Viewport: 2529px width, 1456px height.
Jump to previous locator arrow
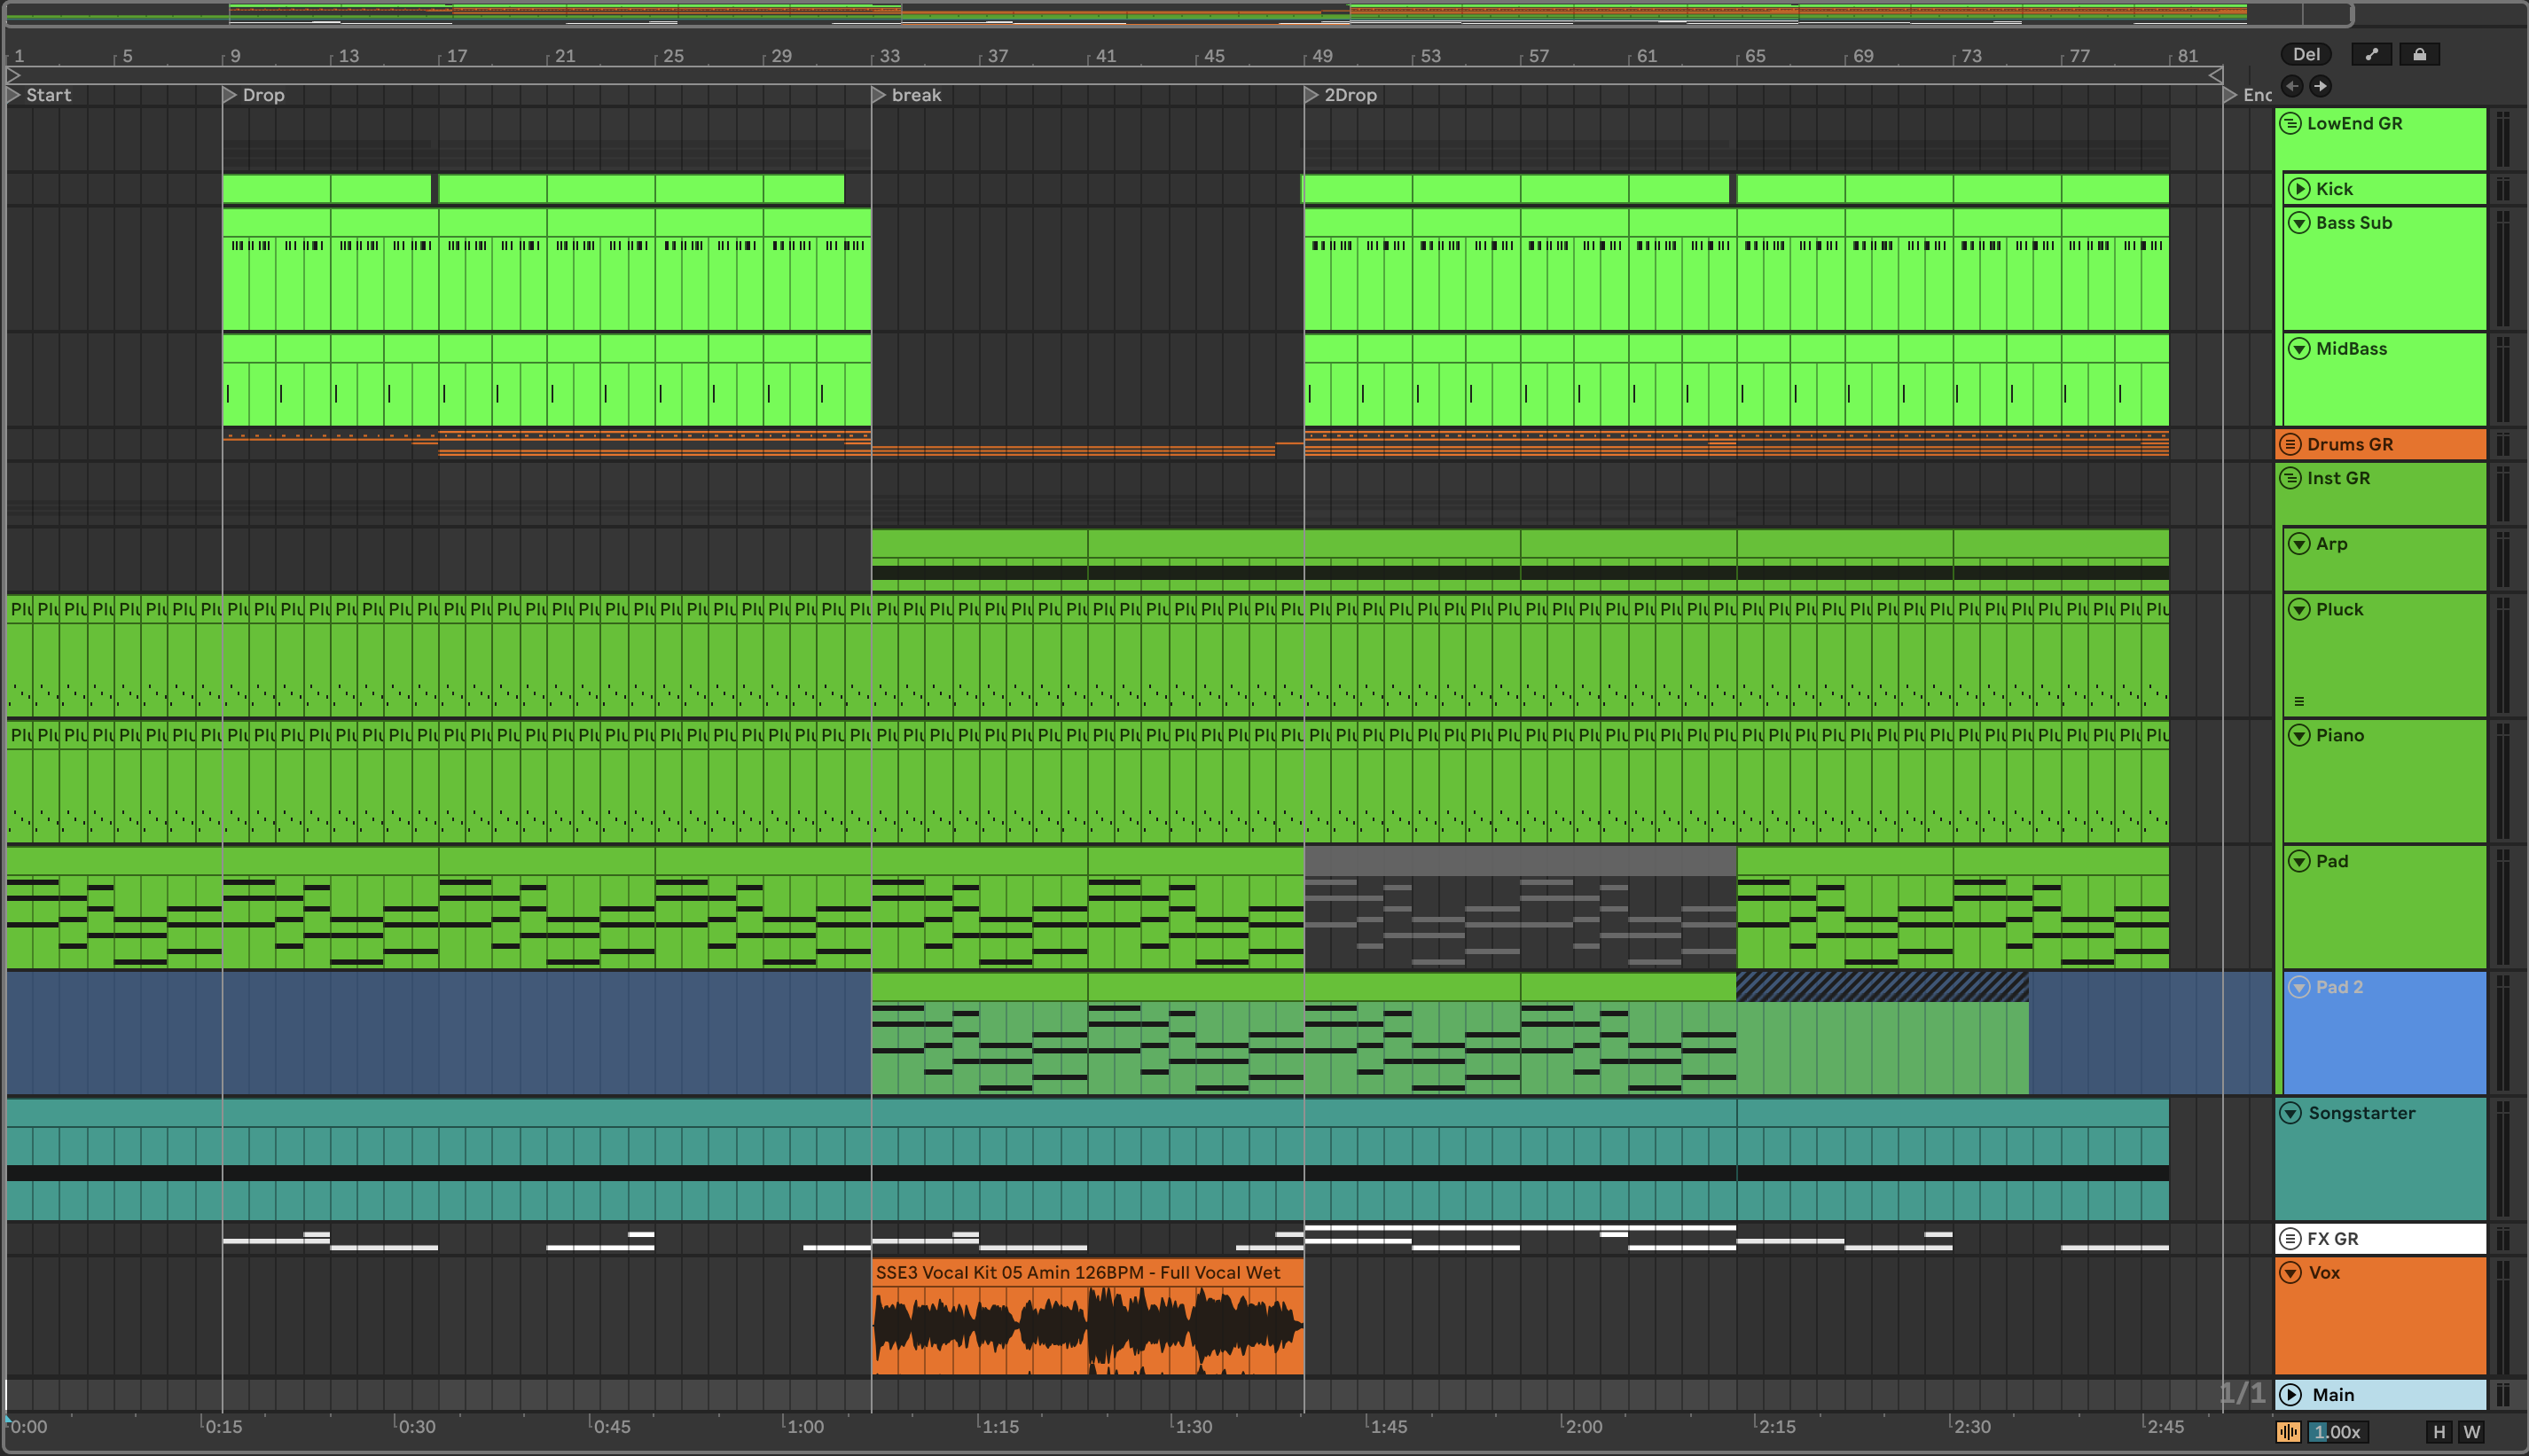coord(2292,86)
